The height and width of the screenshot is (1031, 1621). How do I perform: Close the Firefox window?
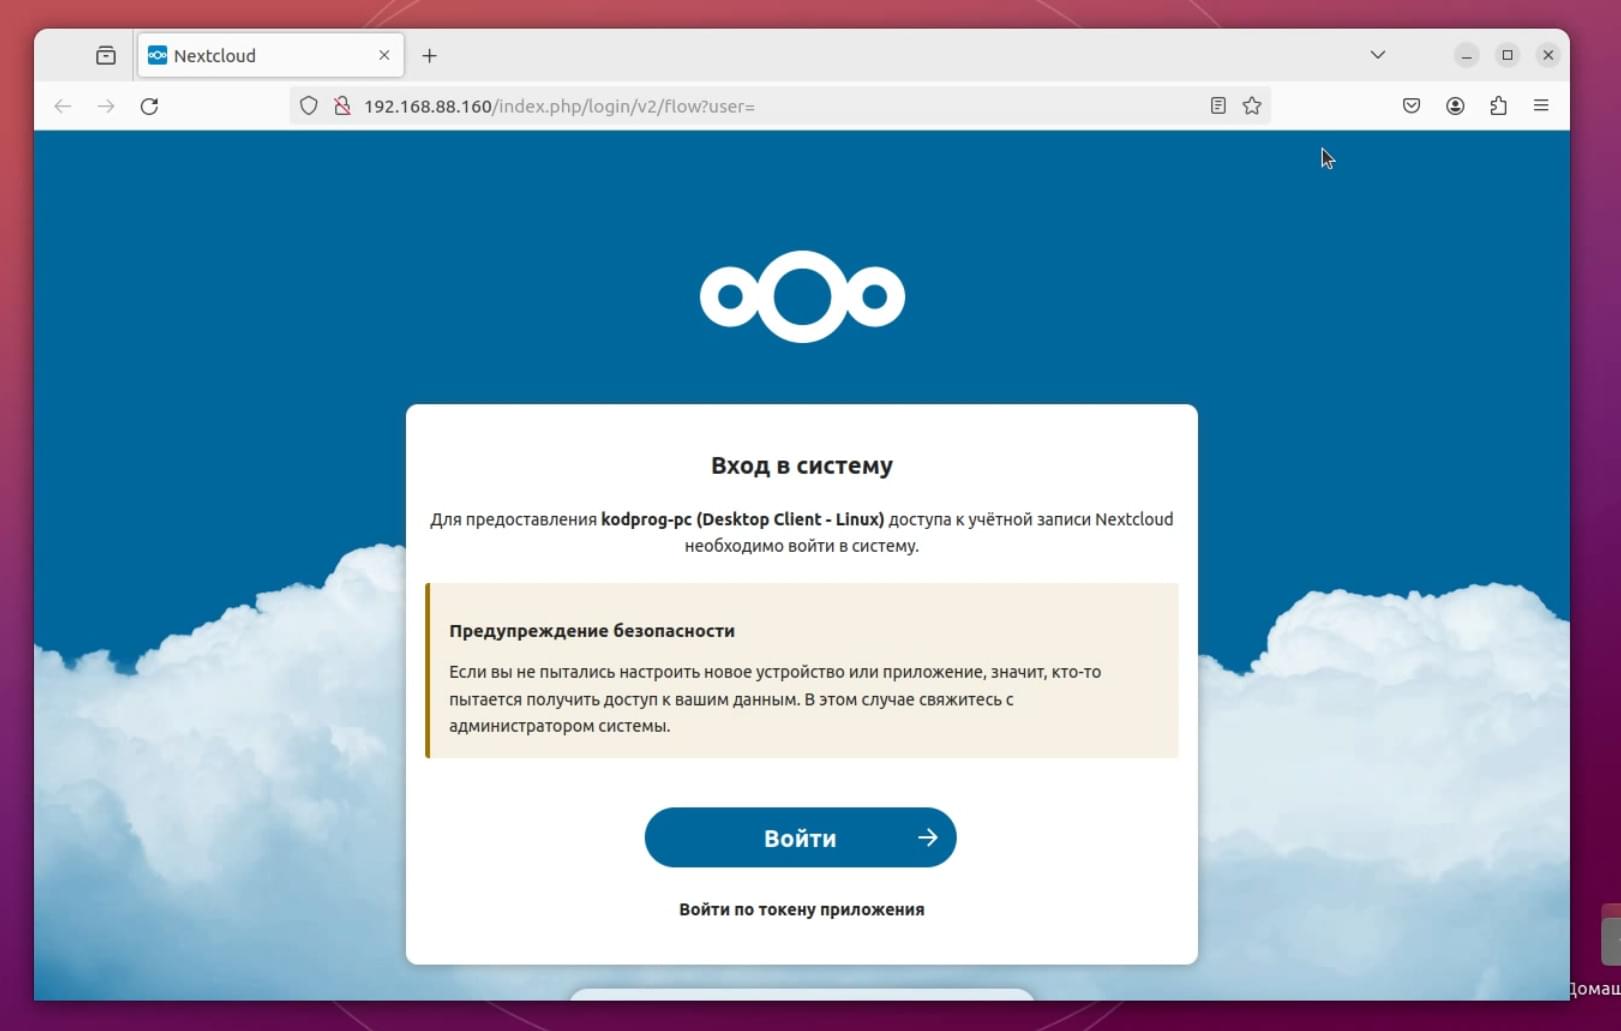[x=1548, y=56]
